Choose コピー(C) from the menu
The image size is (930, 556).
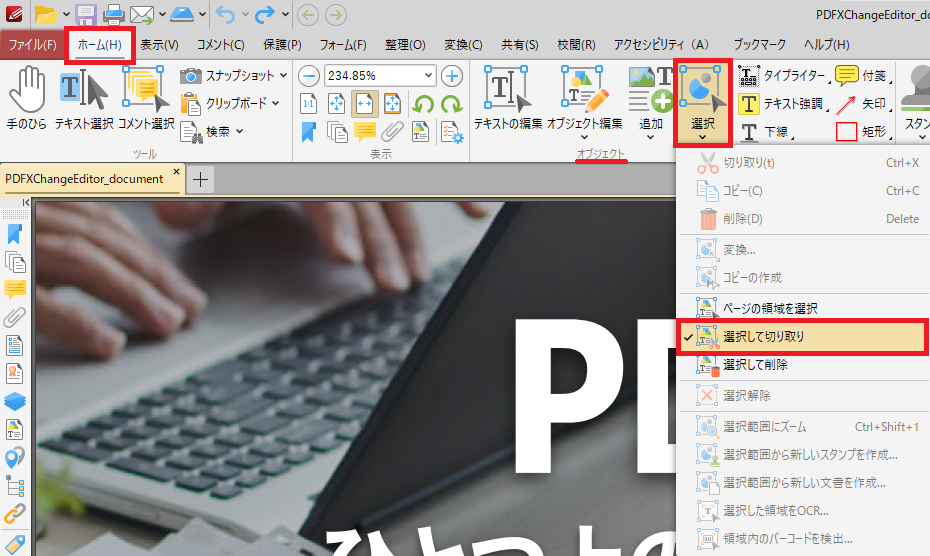pyautogui.click(x=804, y=190)
